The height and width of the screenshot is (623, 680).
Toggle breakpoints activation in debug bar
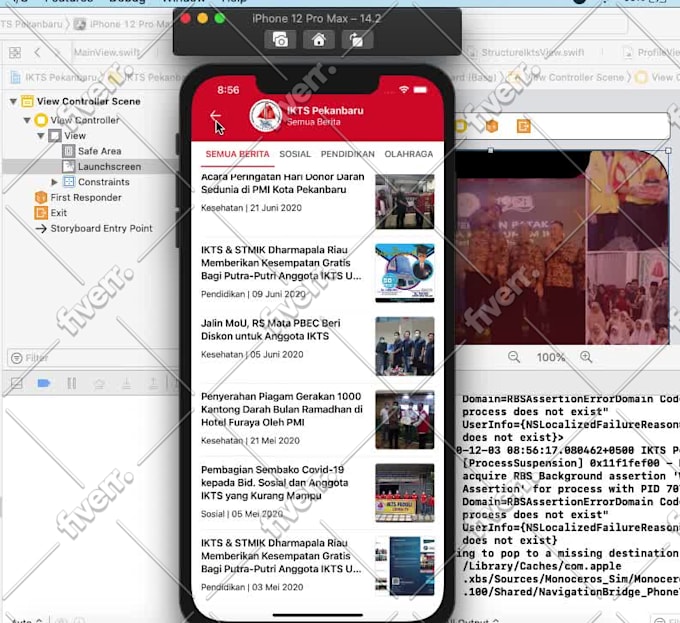44,383
